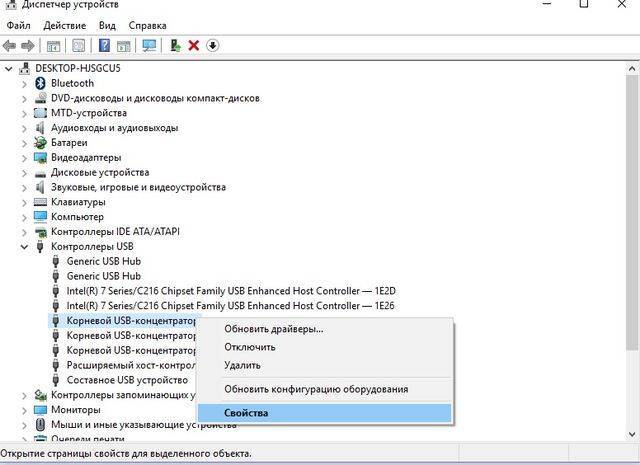Click the Bluetooth category icon
Image resolution: width=640 pixels, height=465 pixels.
(x=40, y=83)
